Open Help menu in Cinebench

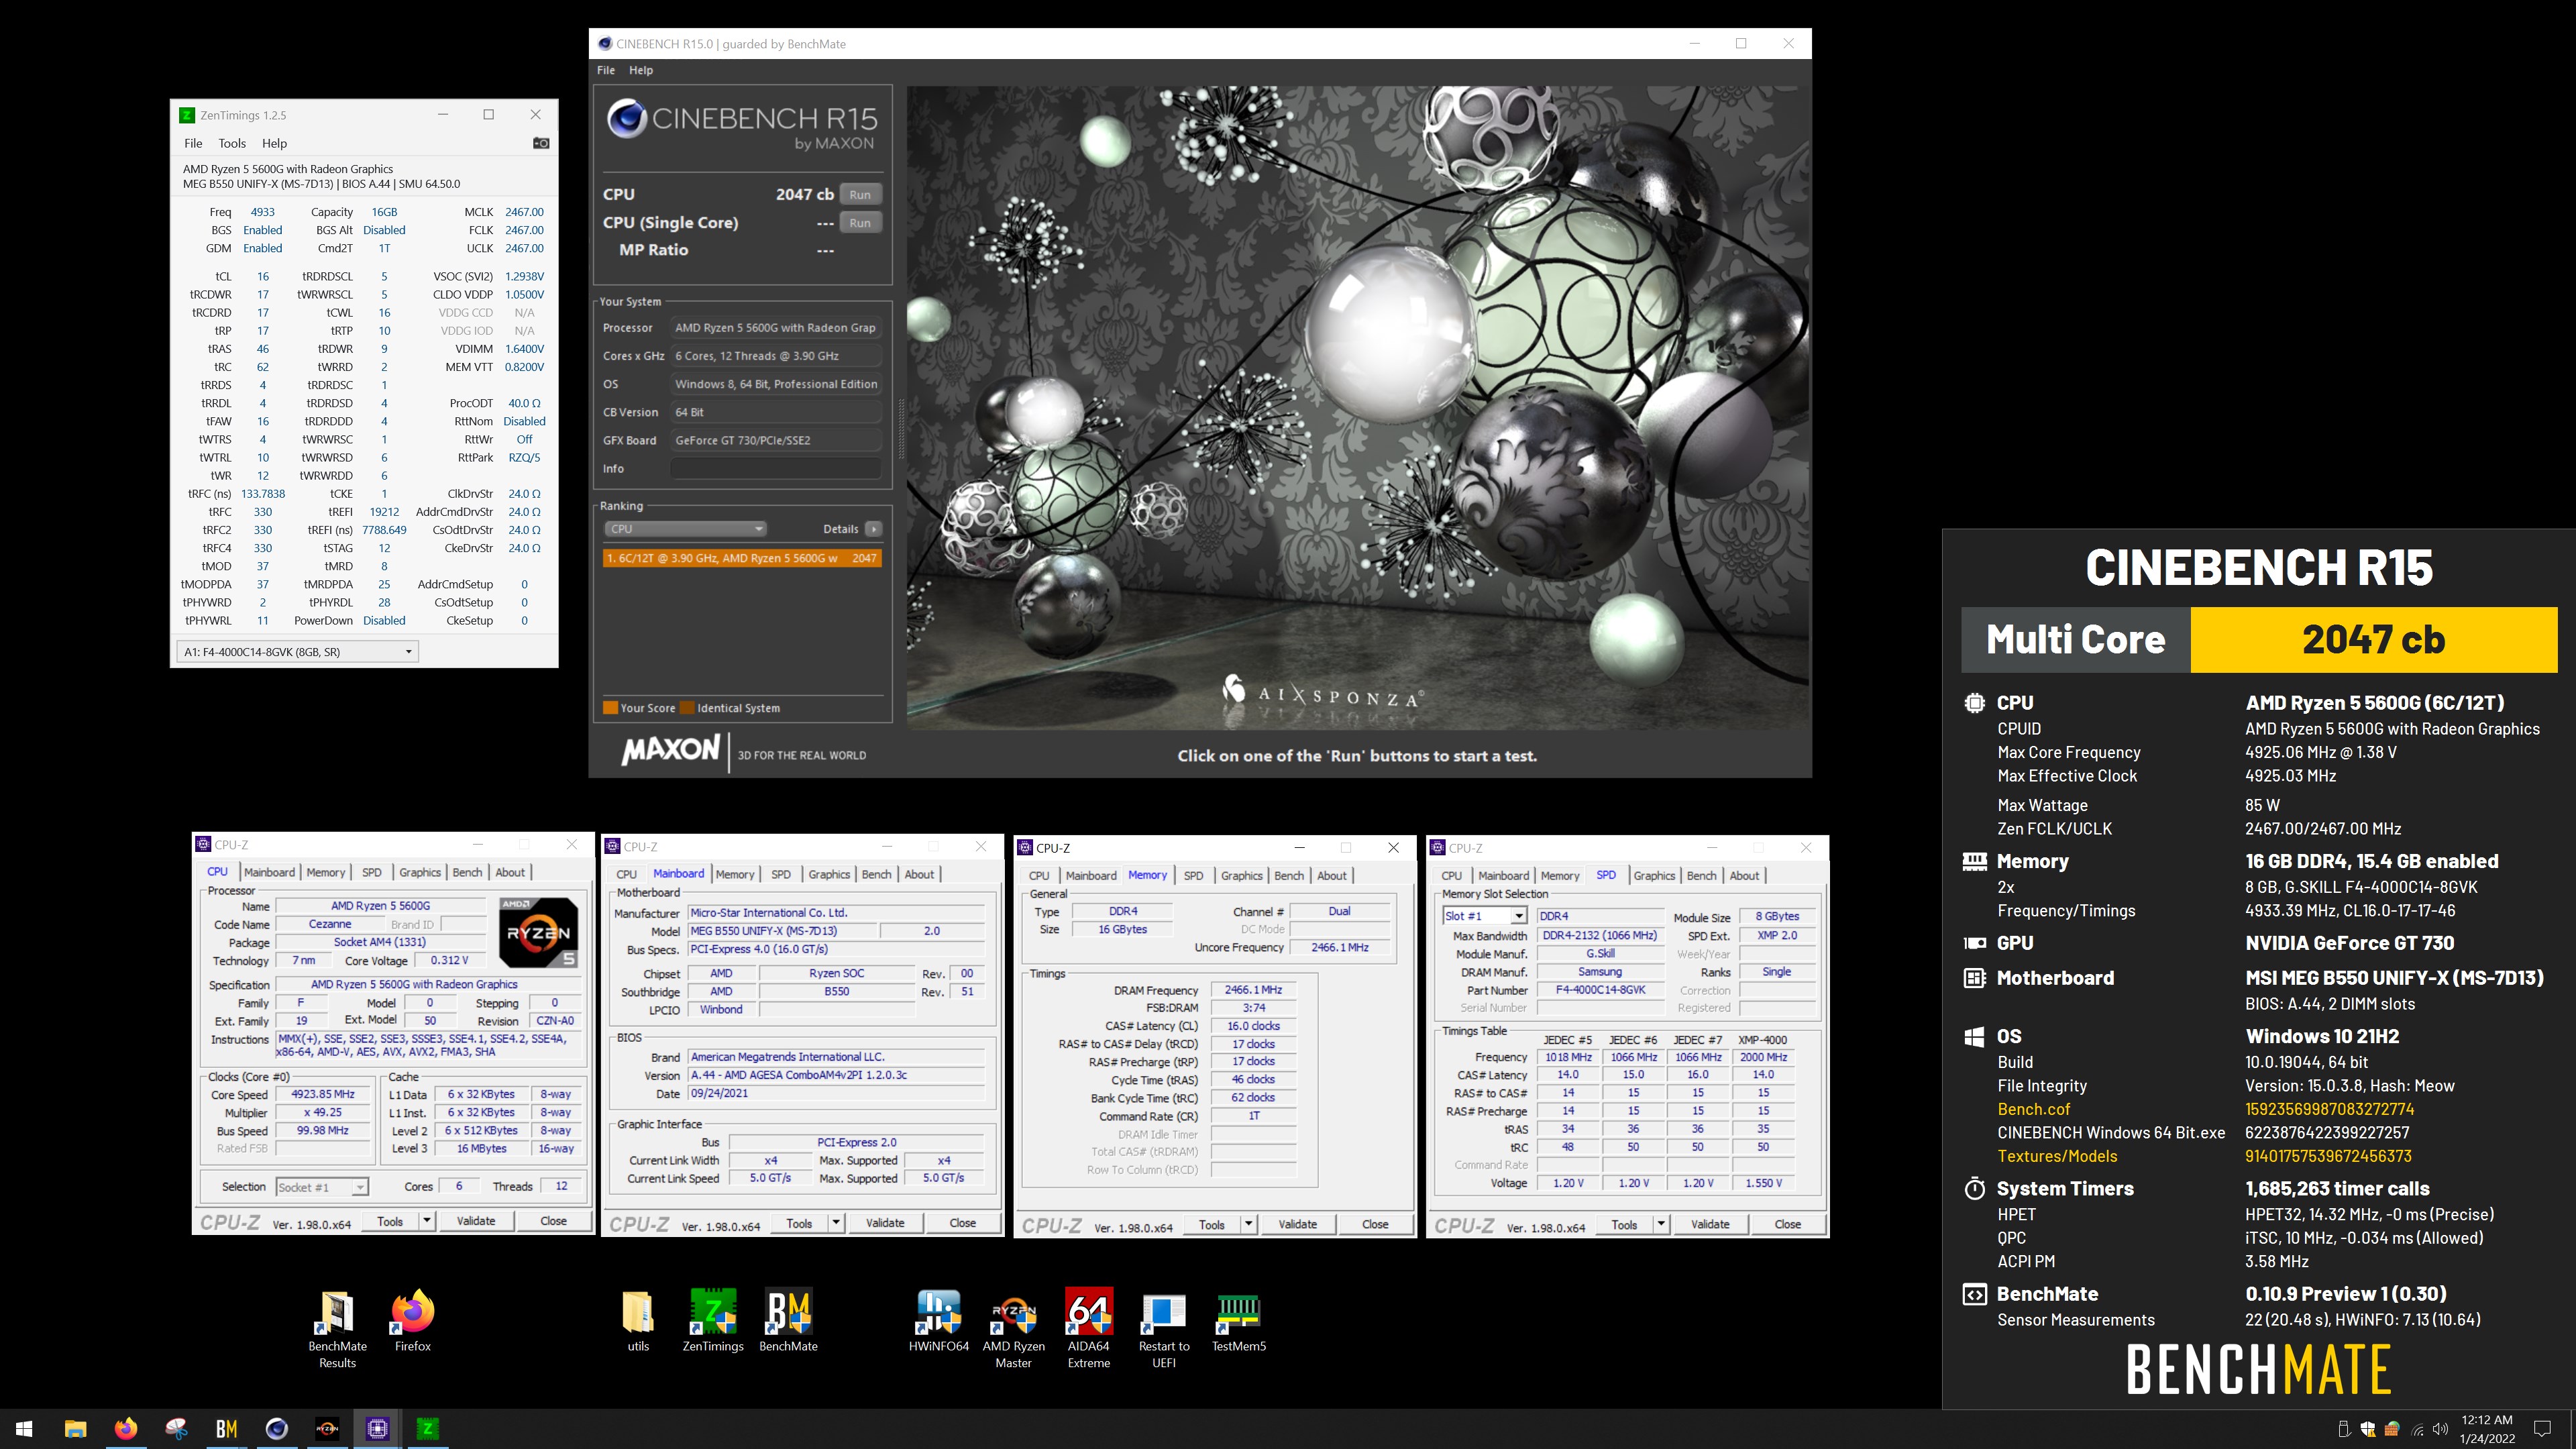coord(641,70)
